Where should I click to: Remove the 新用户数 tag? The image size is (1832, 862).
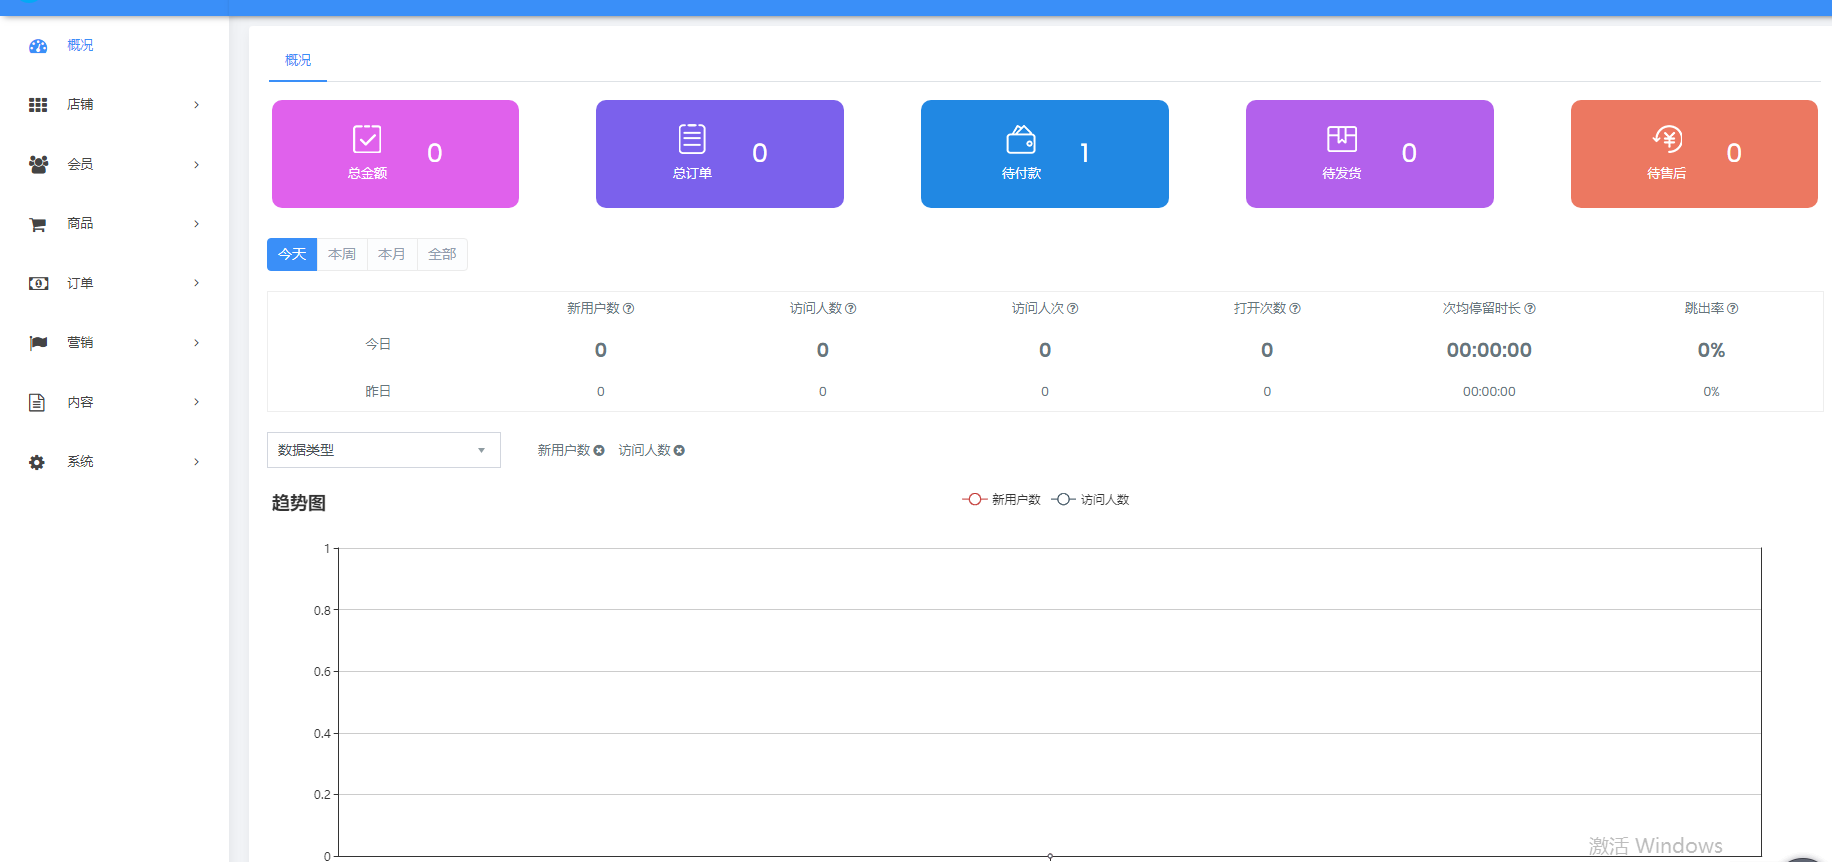tap(599, 451)
